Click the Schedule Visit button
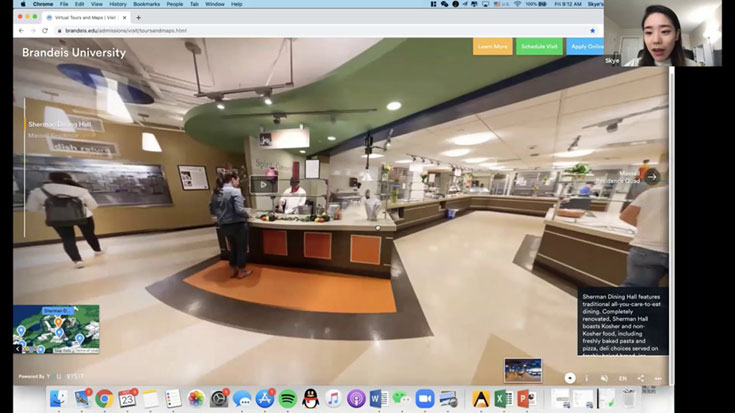The height and width of the screenshot is (413, 735). (539, 46)
